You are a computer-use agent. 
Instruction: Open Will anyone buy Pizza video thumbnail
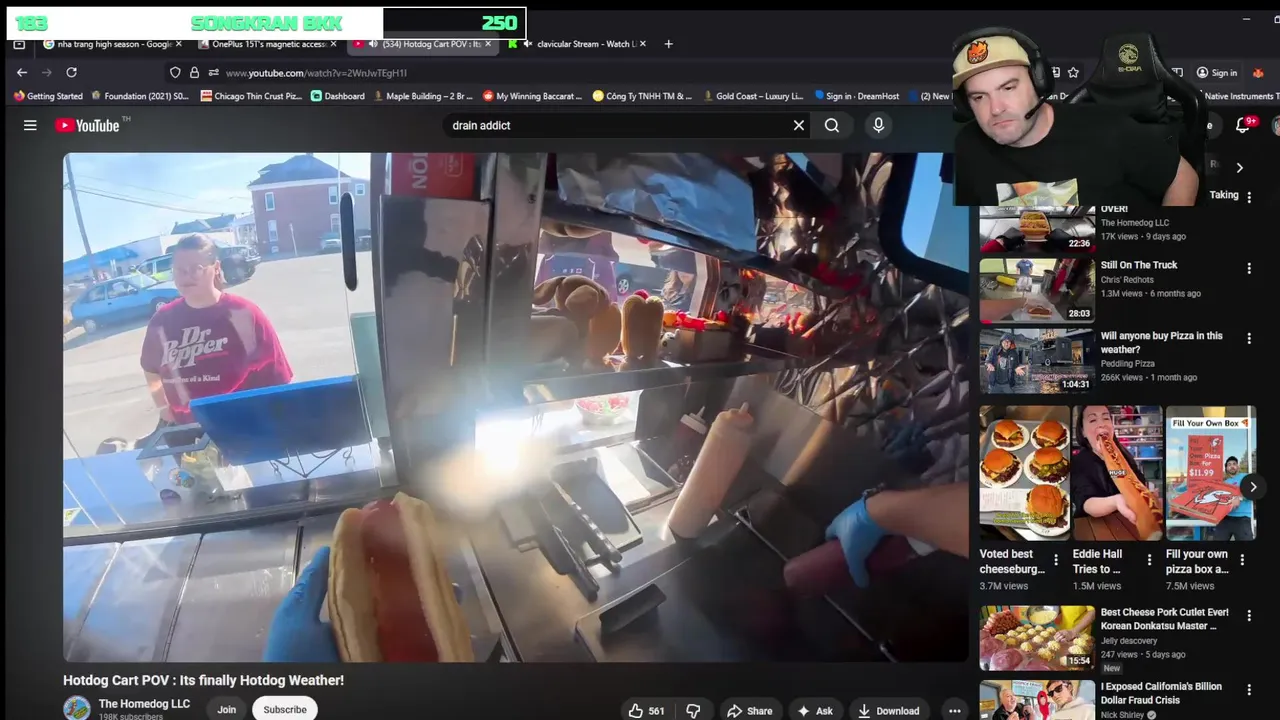click(x=1037, y=361)
